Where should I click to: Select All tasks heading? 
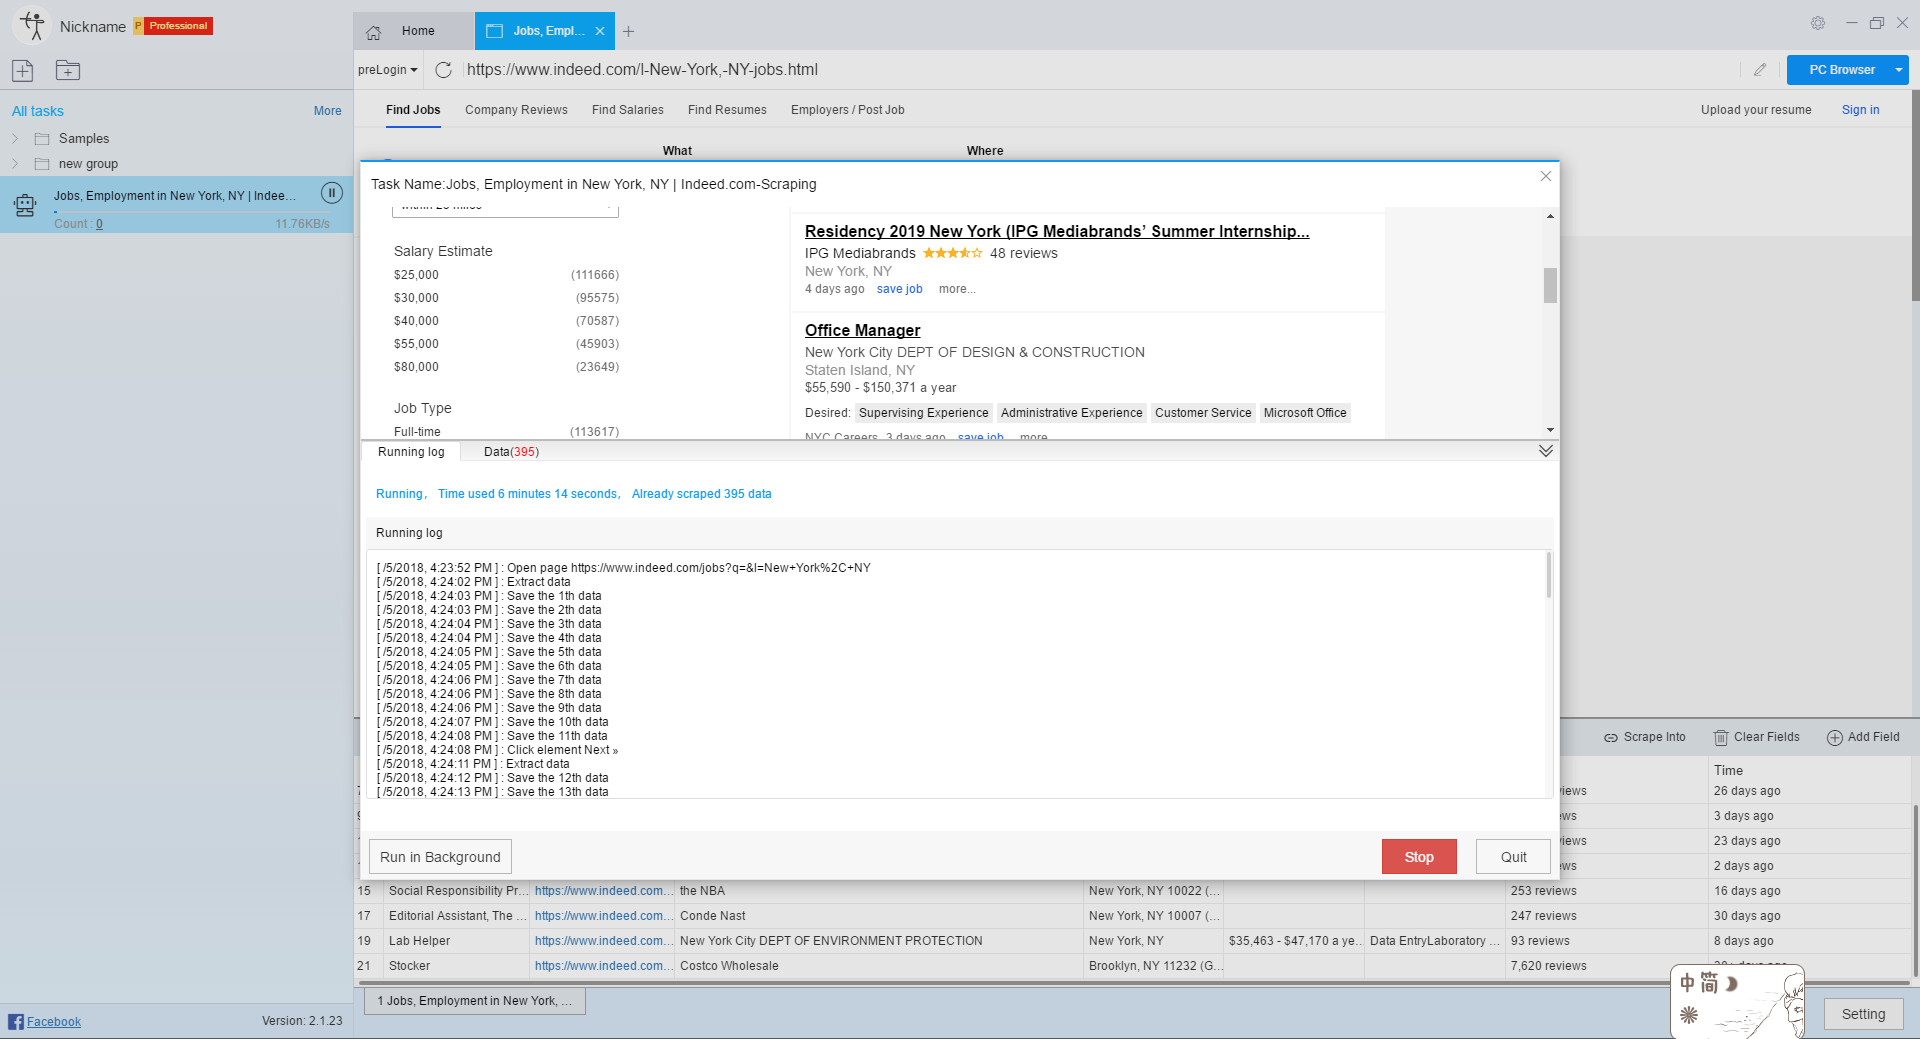37,111
